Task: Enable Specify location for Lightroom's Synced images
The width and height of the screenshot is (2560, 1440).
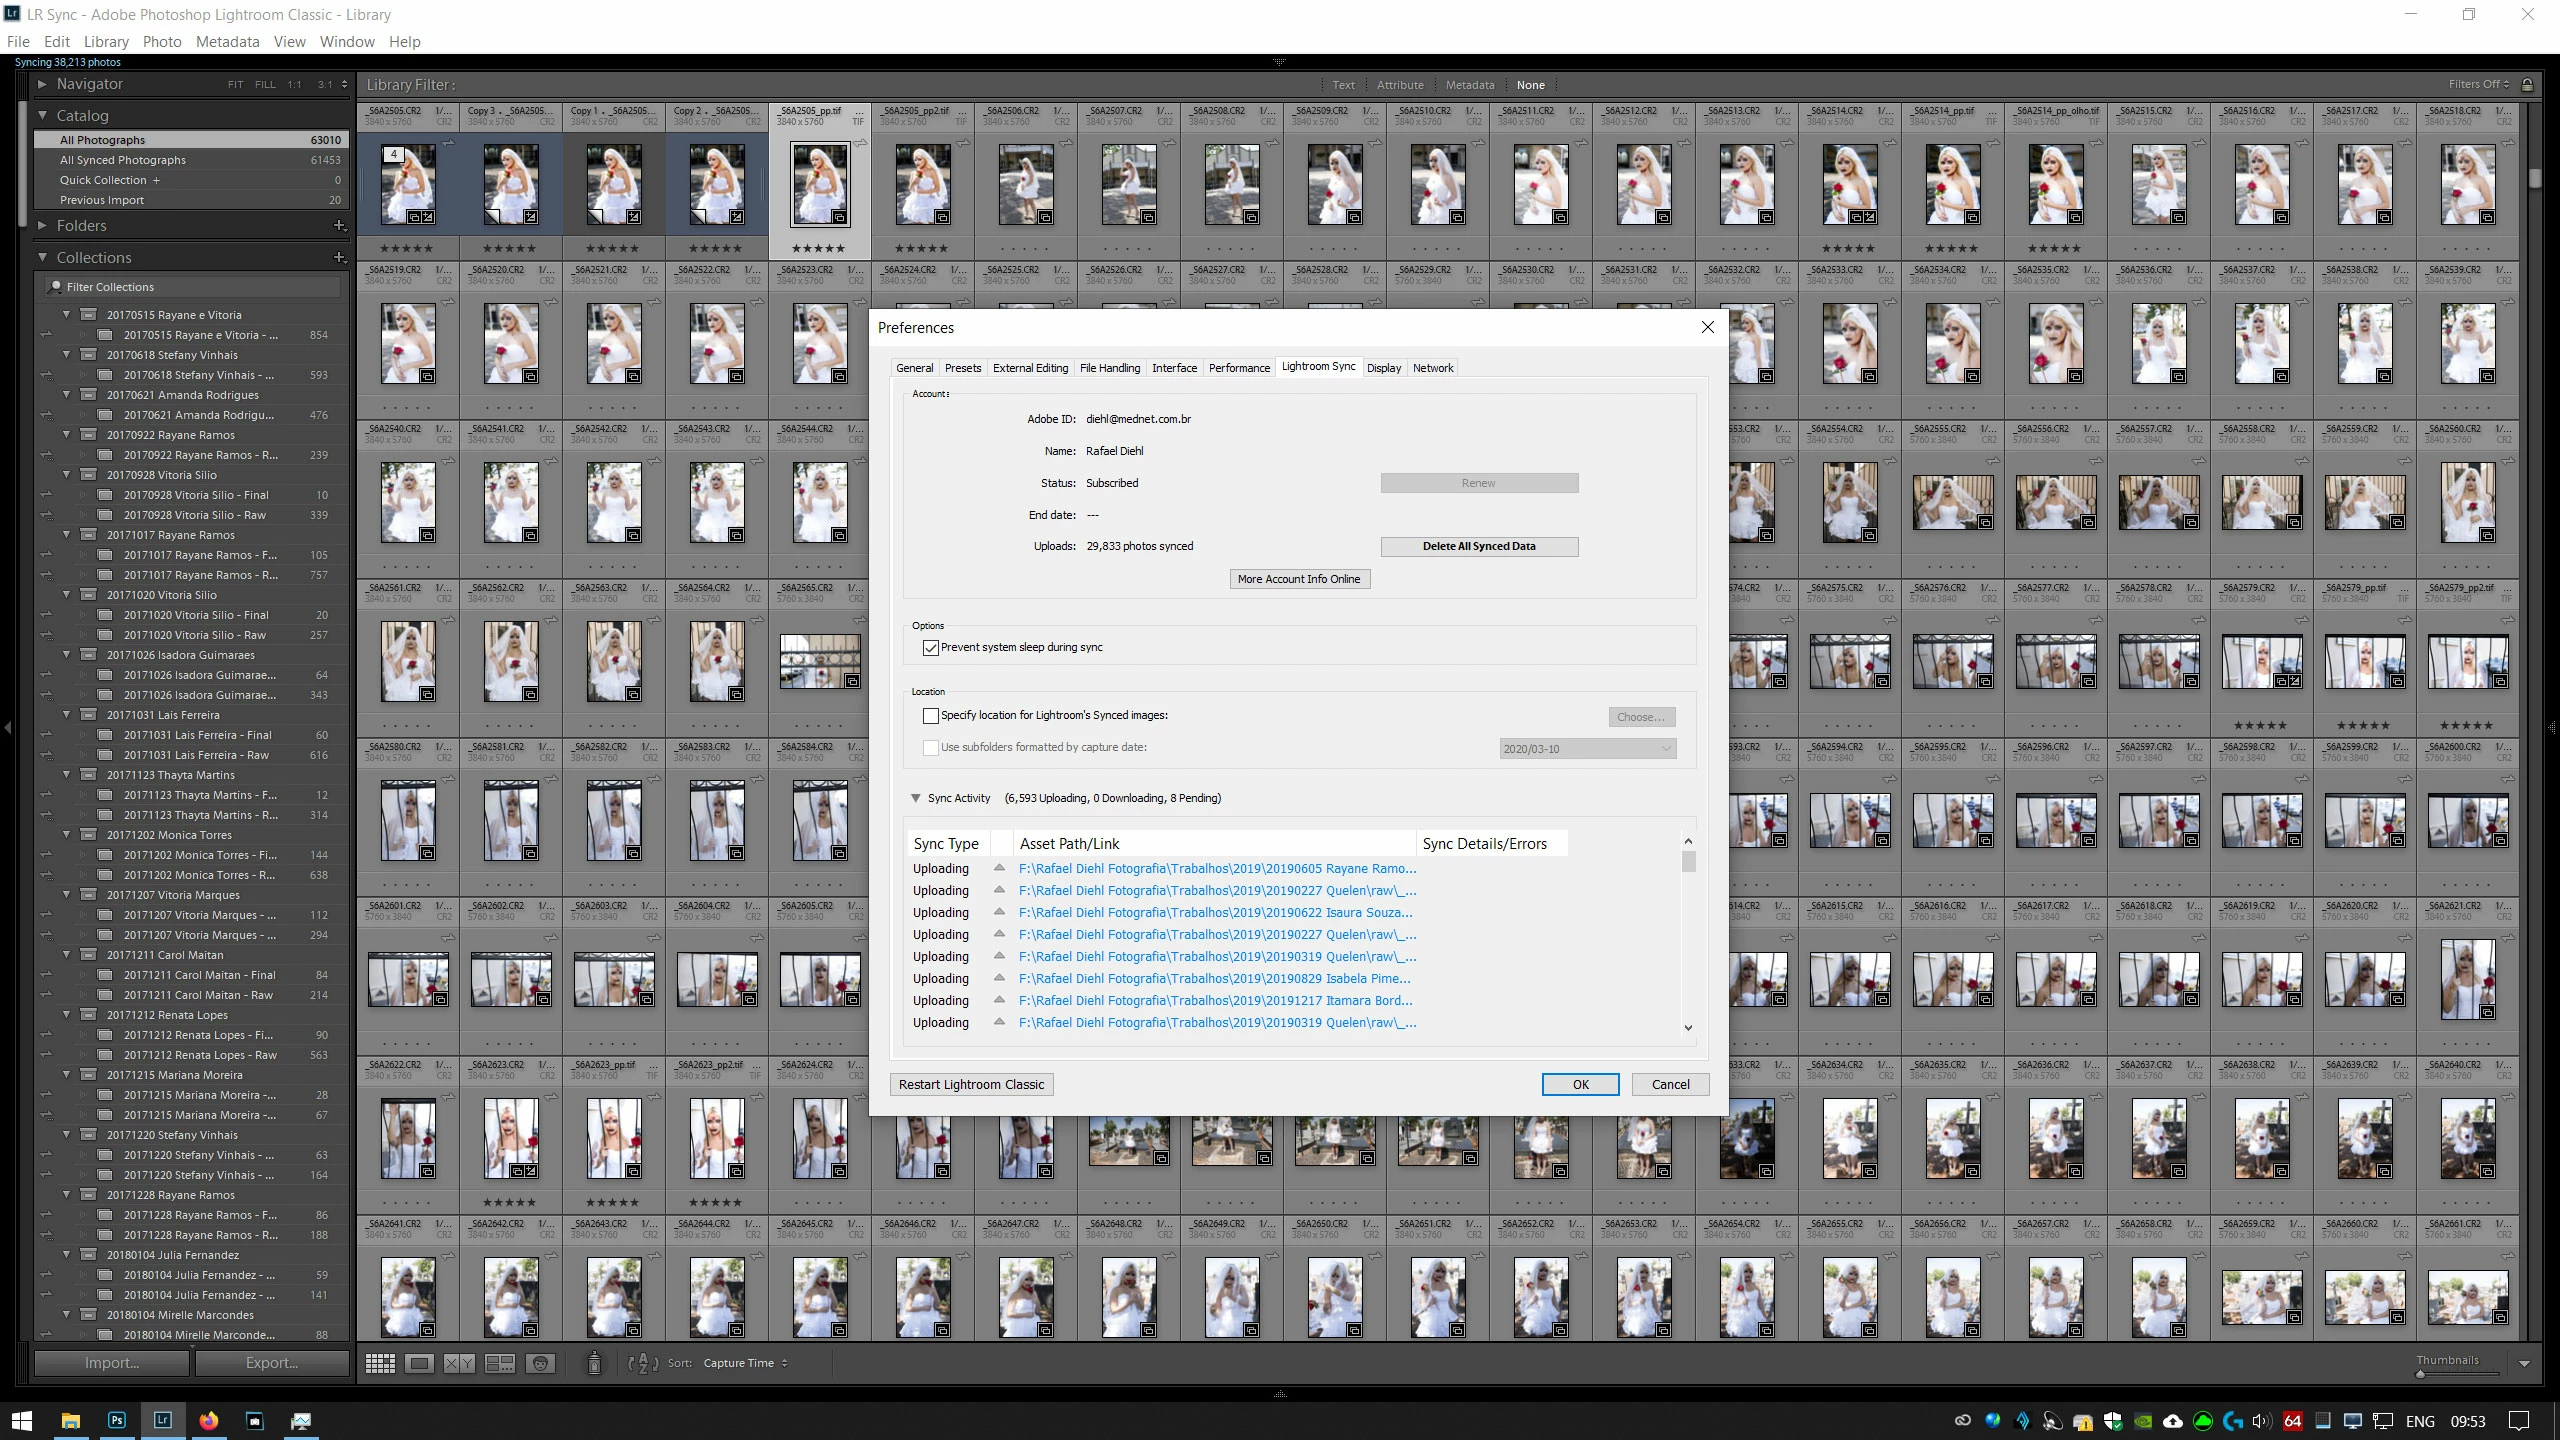Action: (x=931, y=716)
